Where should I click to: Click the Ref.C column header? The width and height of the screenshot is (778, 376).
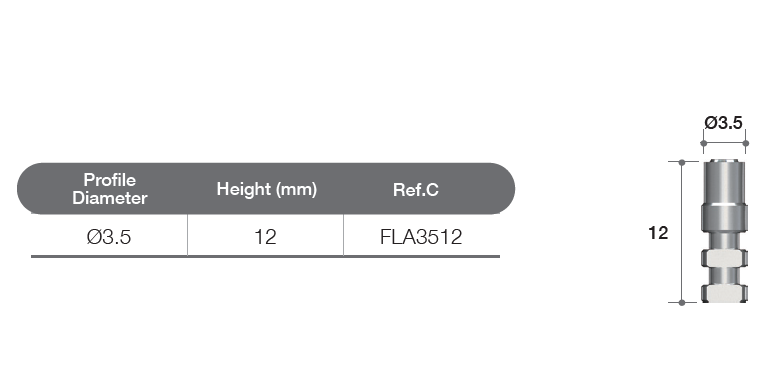[416, 189]
